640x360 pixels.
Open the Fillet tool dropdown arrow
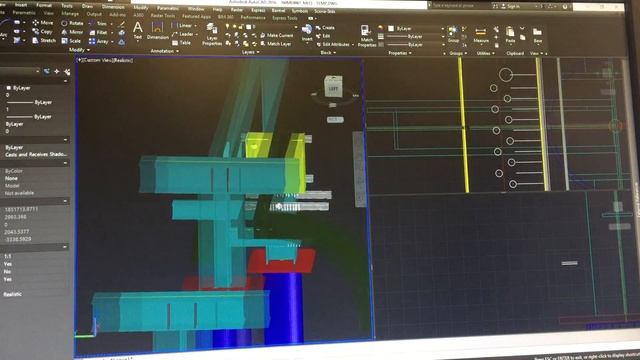112,33
